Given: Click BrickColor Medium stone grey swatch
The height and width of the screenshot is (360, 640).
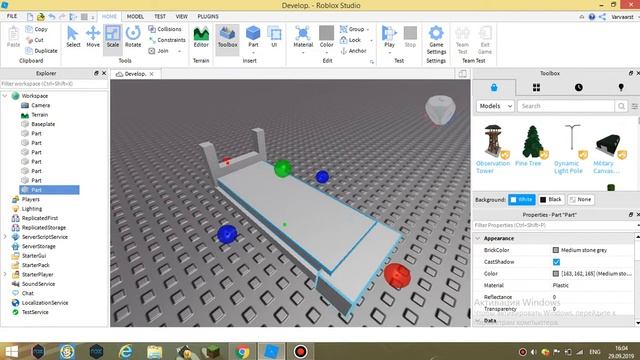Looking at the screenshot, I should click(x=556, y=250).
